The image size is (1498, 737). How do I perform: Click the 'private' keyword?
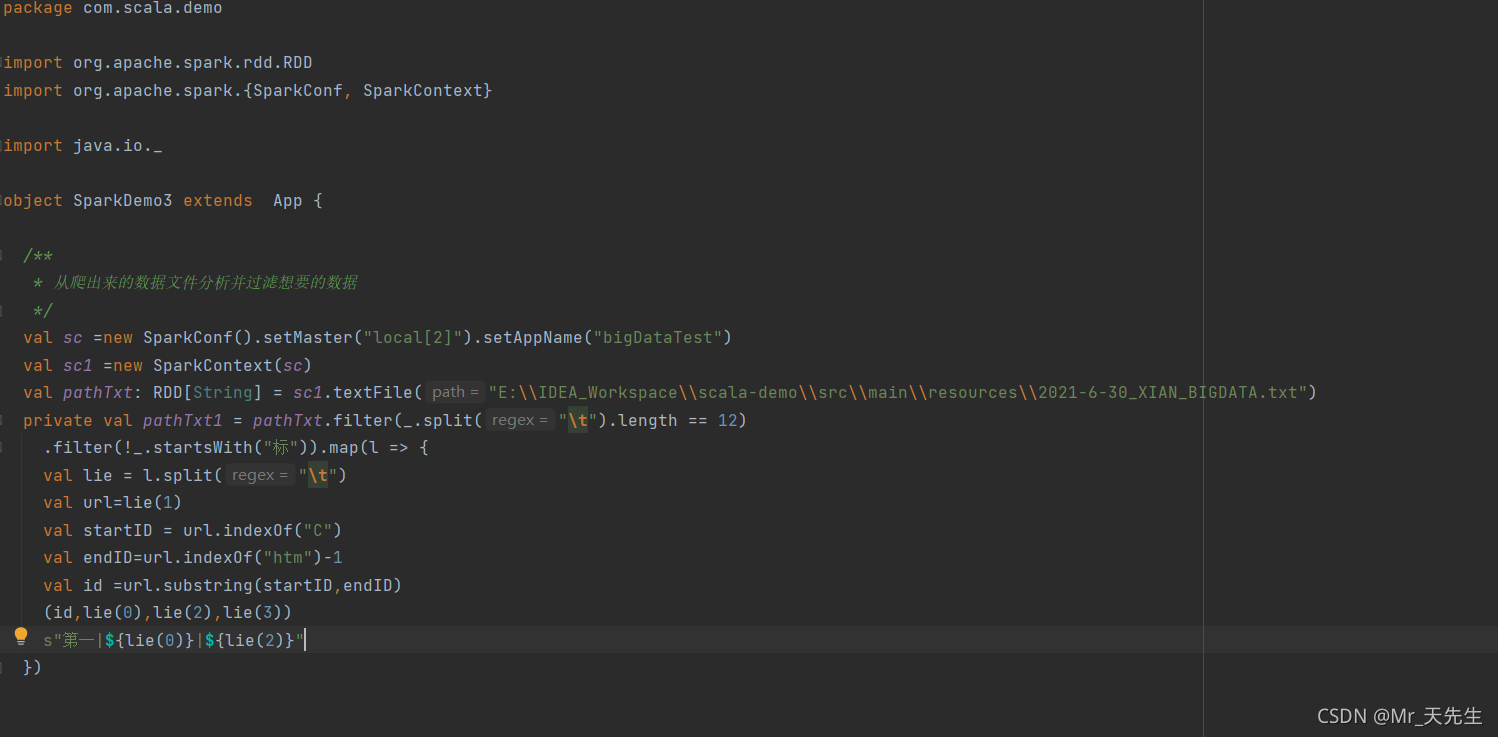click(x=58, y=421)
